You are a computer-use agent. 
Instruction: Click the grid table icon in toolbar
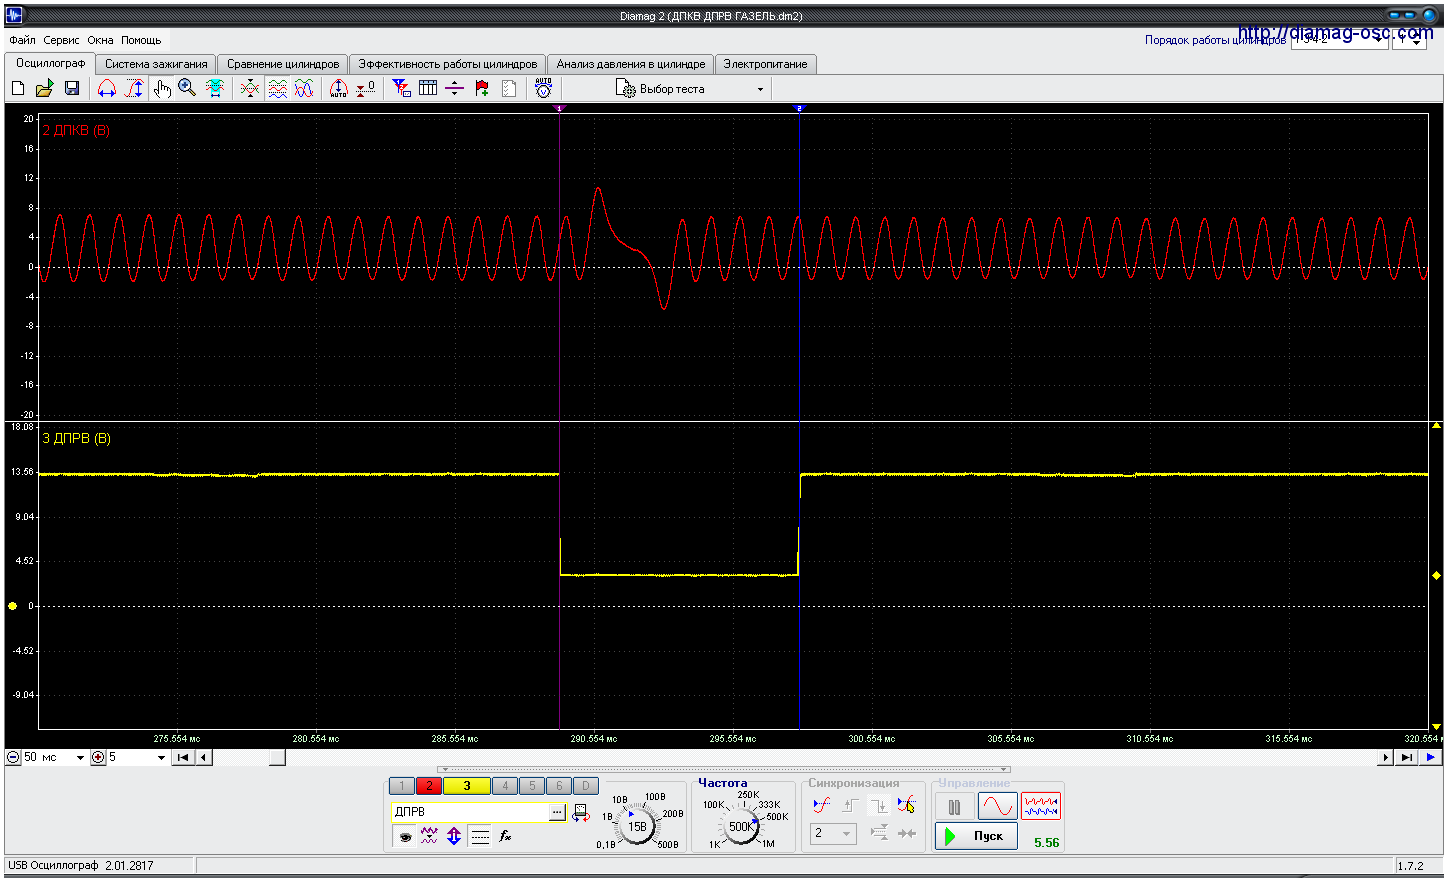coord(428,88)
